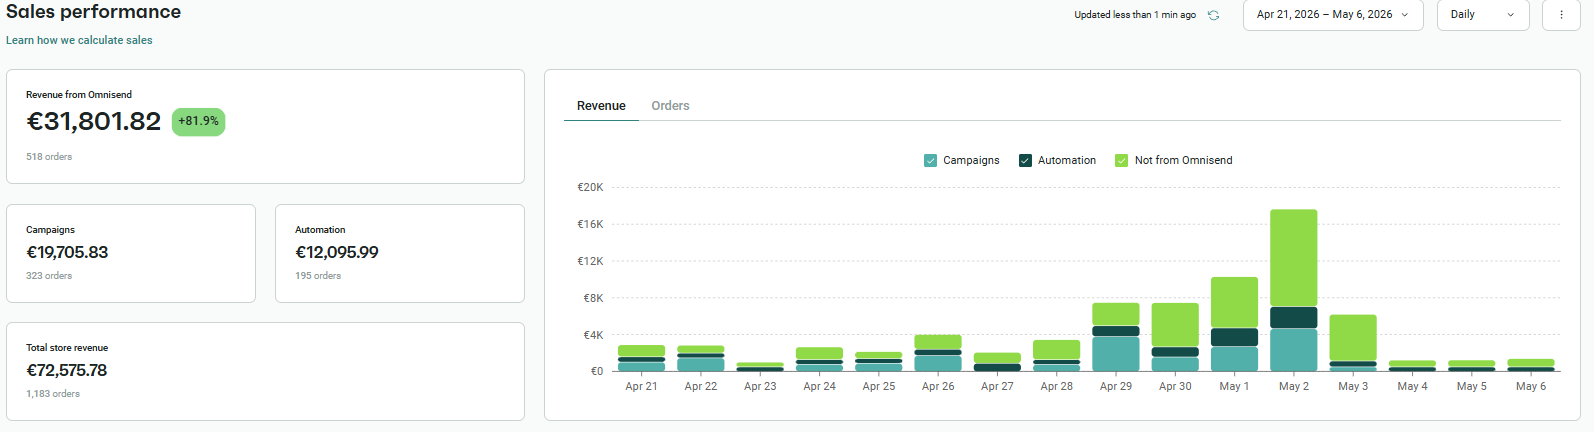Click the May 1 chart bar
The image size is (1594, 432).
[1234, 324]
